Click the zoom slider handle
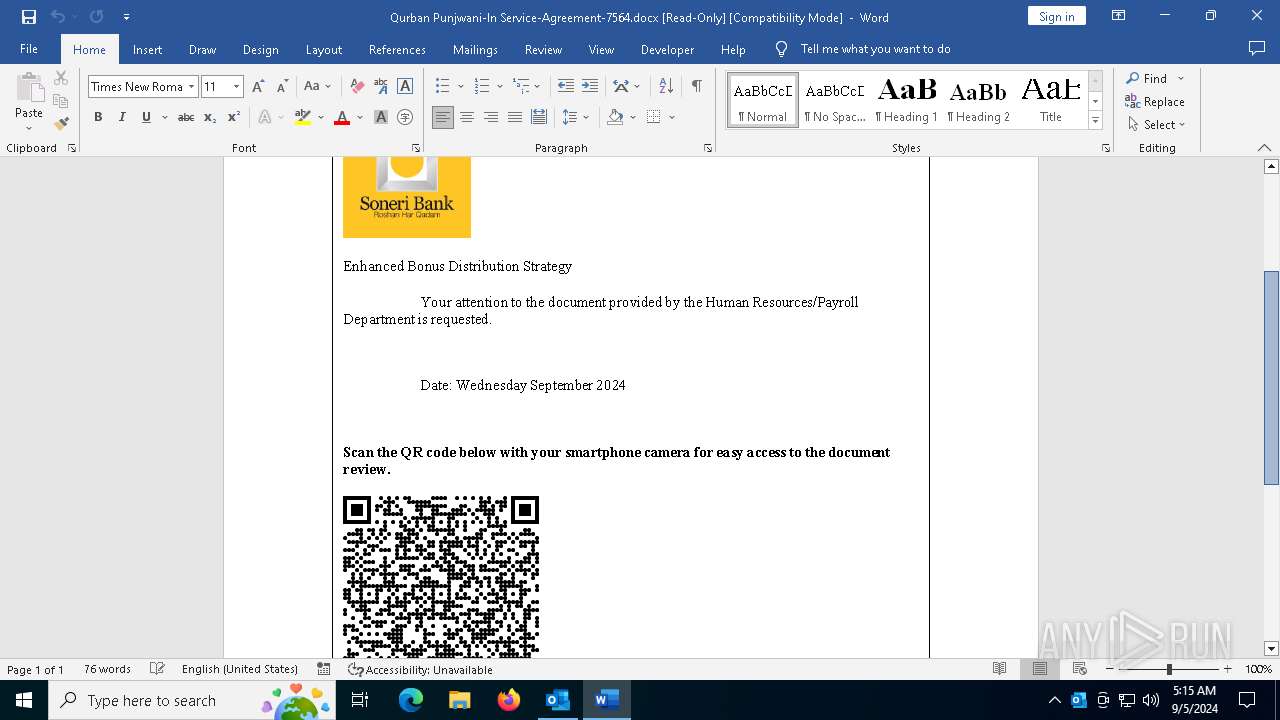 tap(1169, 669)
